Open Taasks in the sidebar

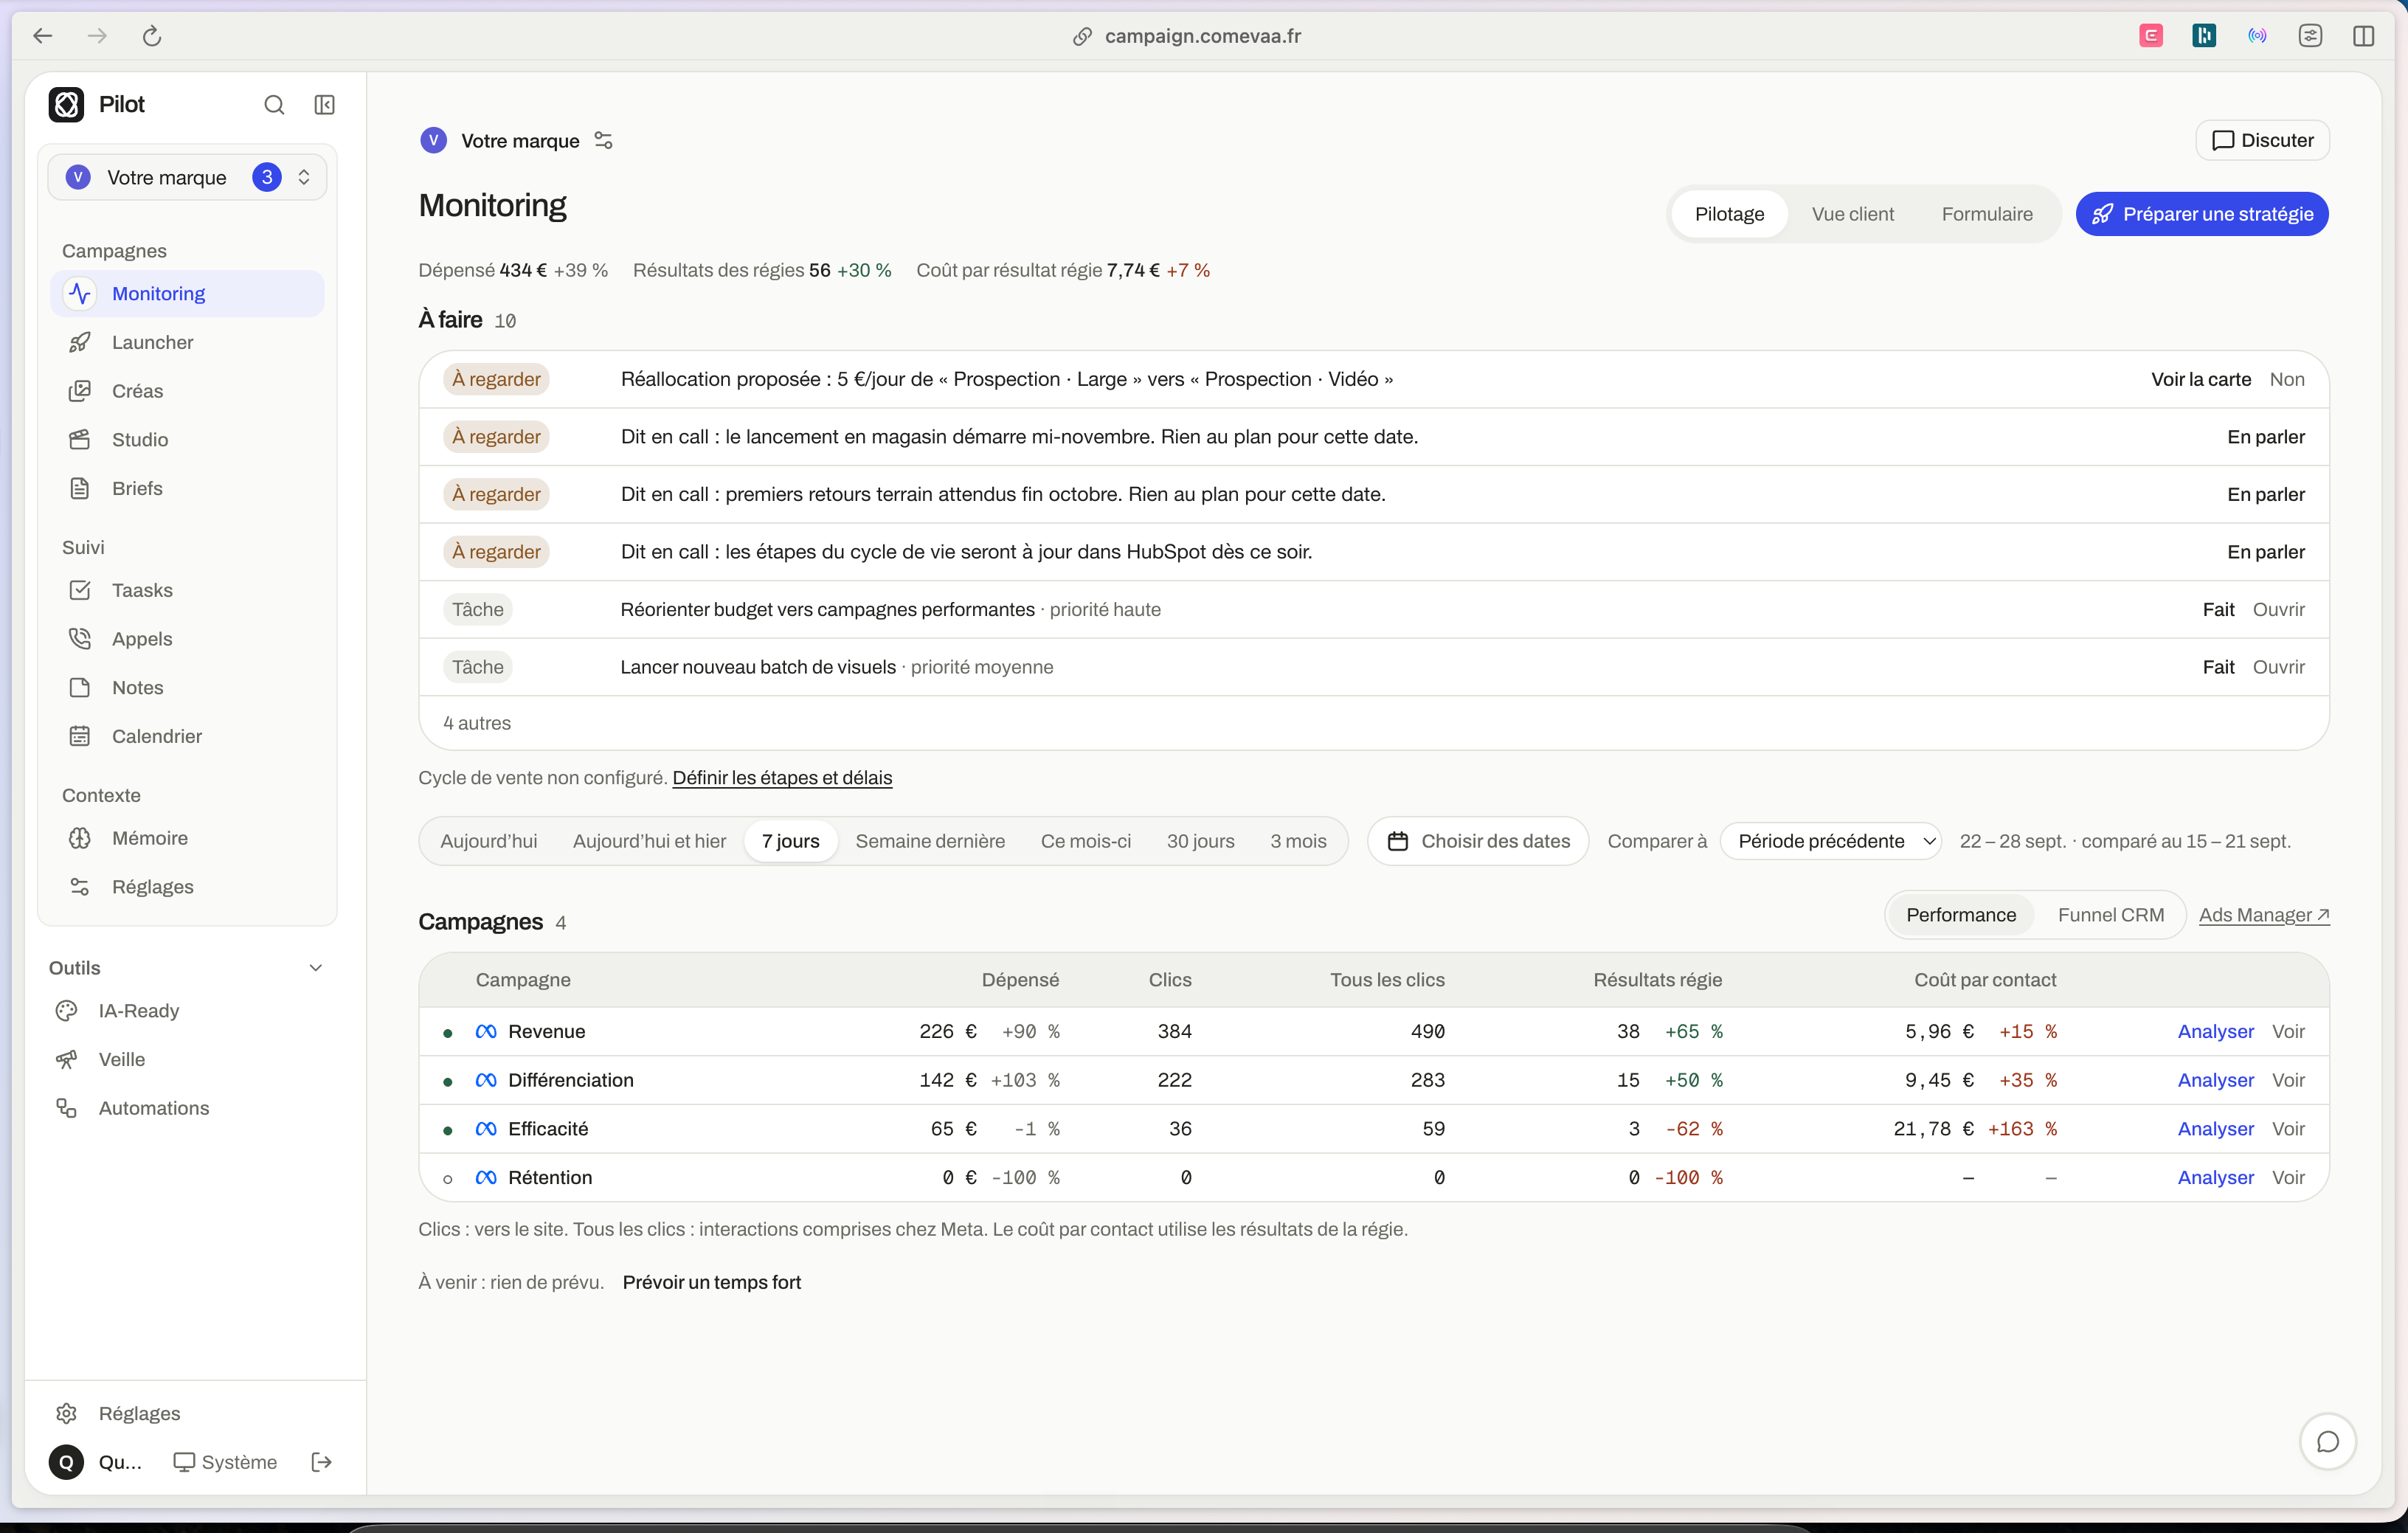(187, 590)
